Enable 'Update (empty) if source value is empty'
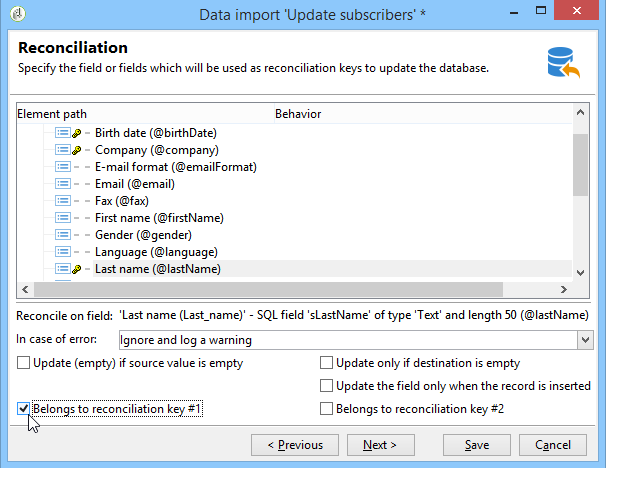 click(x=24, y=364)
